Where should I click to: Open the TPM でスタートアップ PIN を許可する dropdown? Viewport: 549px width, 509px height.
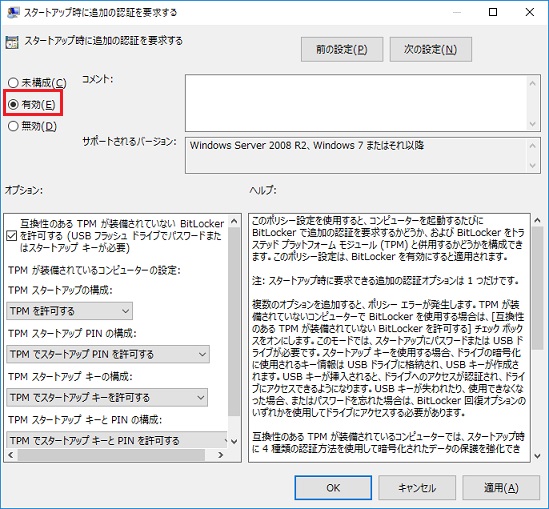108,354
